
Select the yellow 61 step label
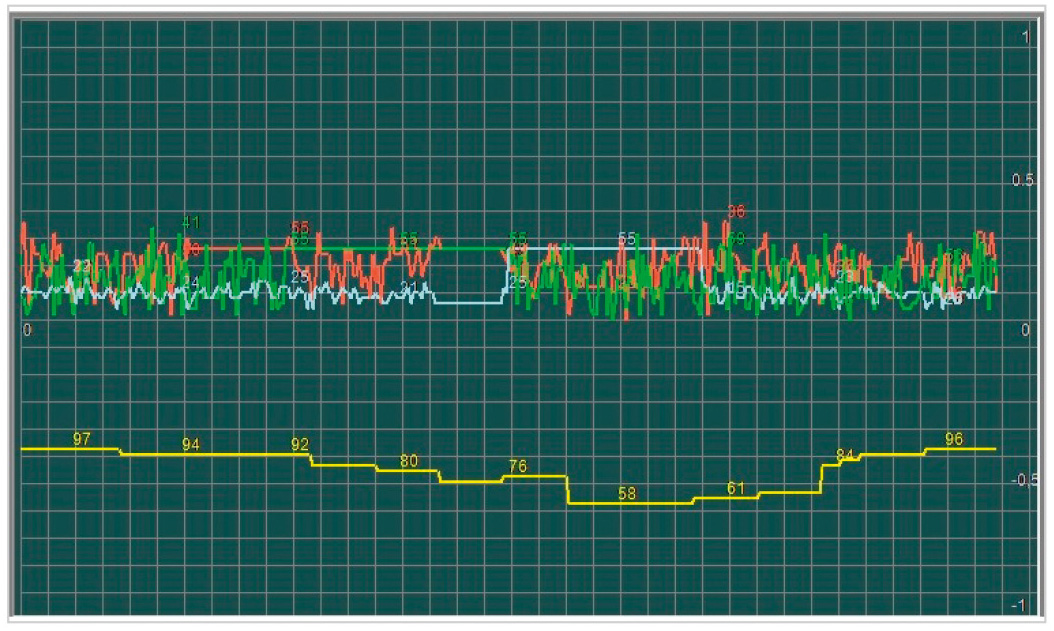(x=735, y=489)
